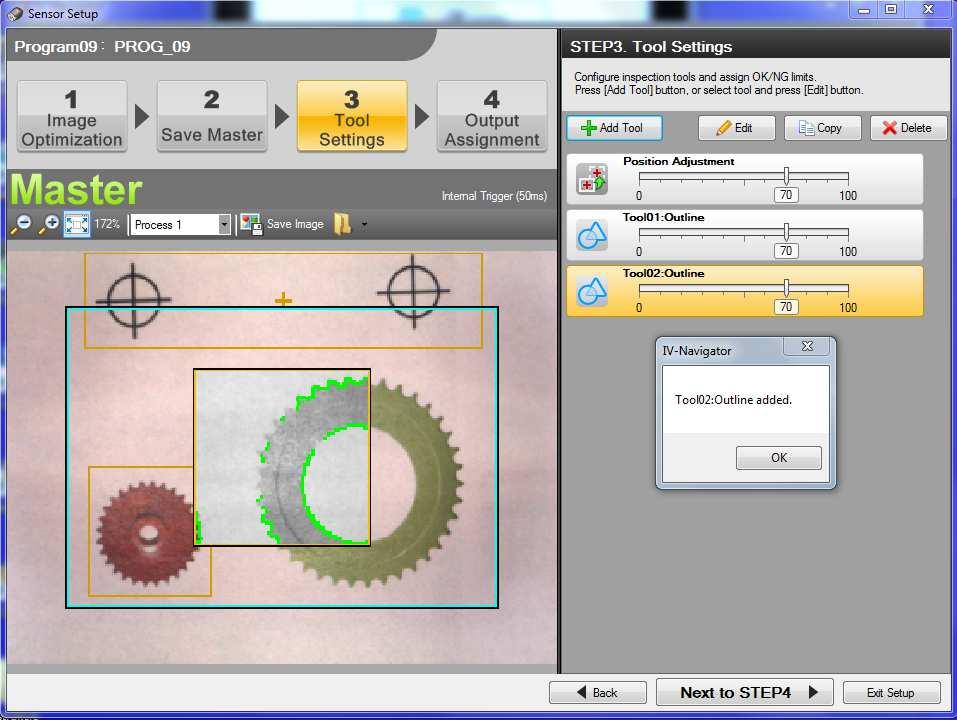Click the right crosshair target mark in image
Image resolution: width=957 pixels, height=720 pixels.
coord(414,292)
